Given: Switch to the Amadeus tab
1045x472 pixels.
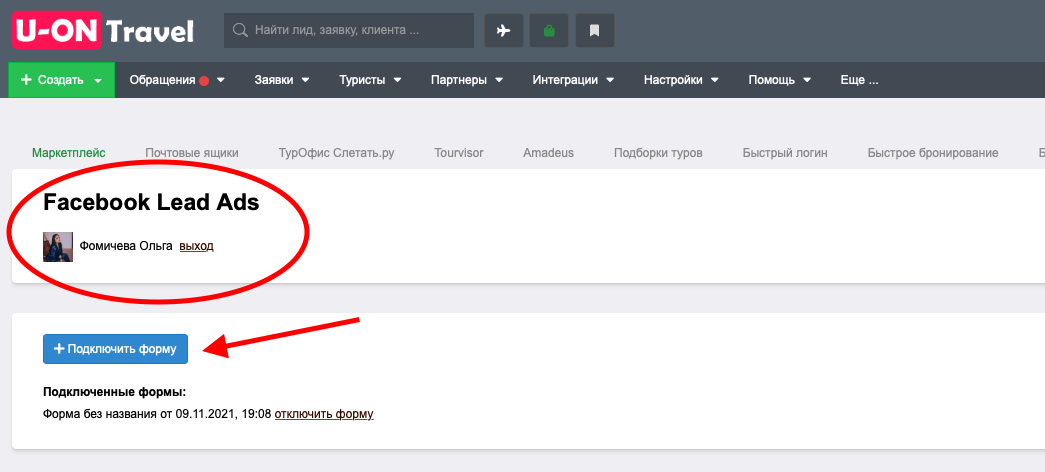Looking at the screenshot, I should click(x=548, y=153).
